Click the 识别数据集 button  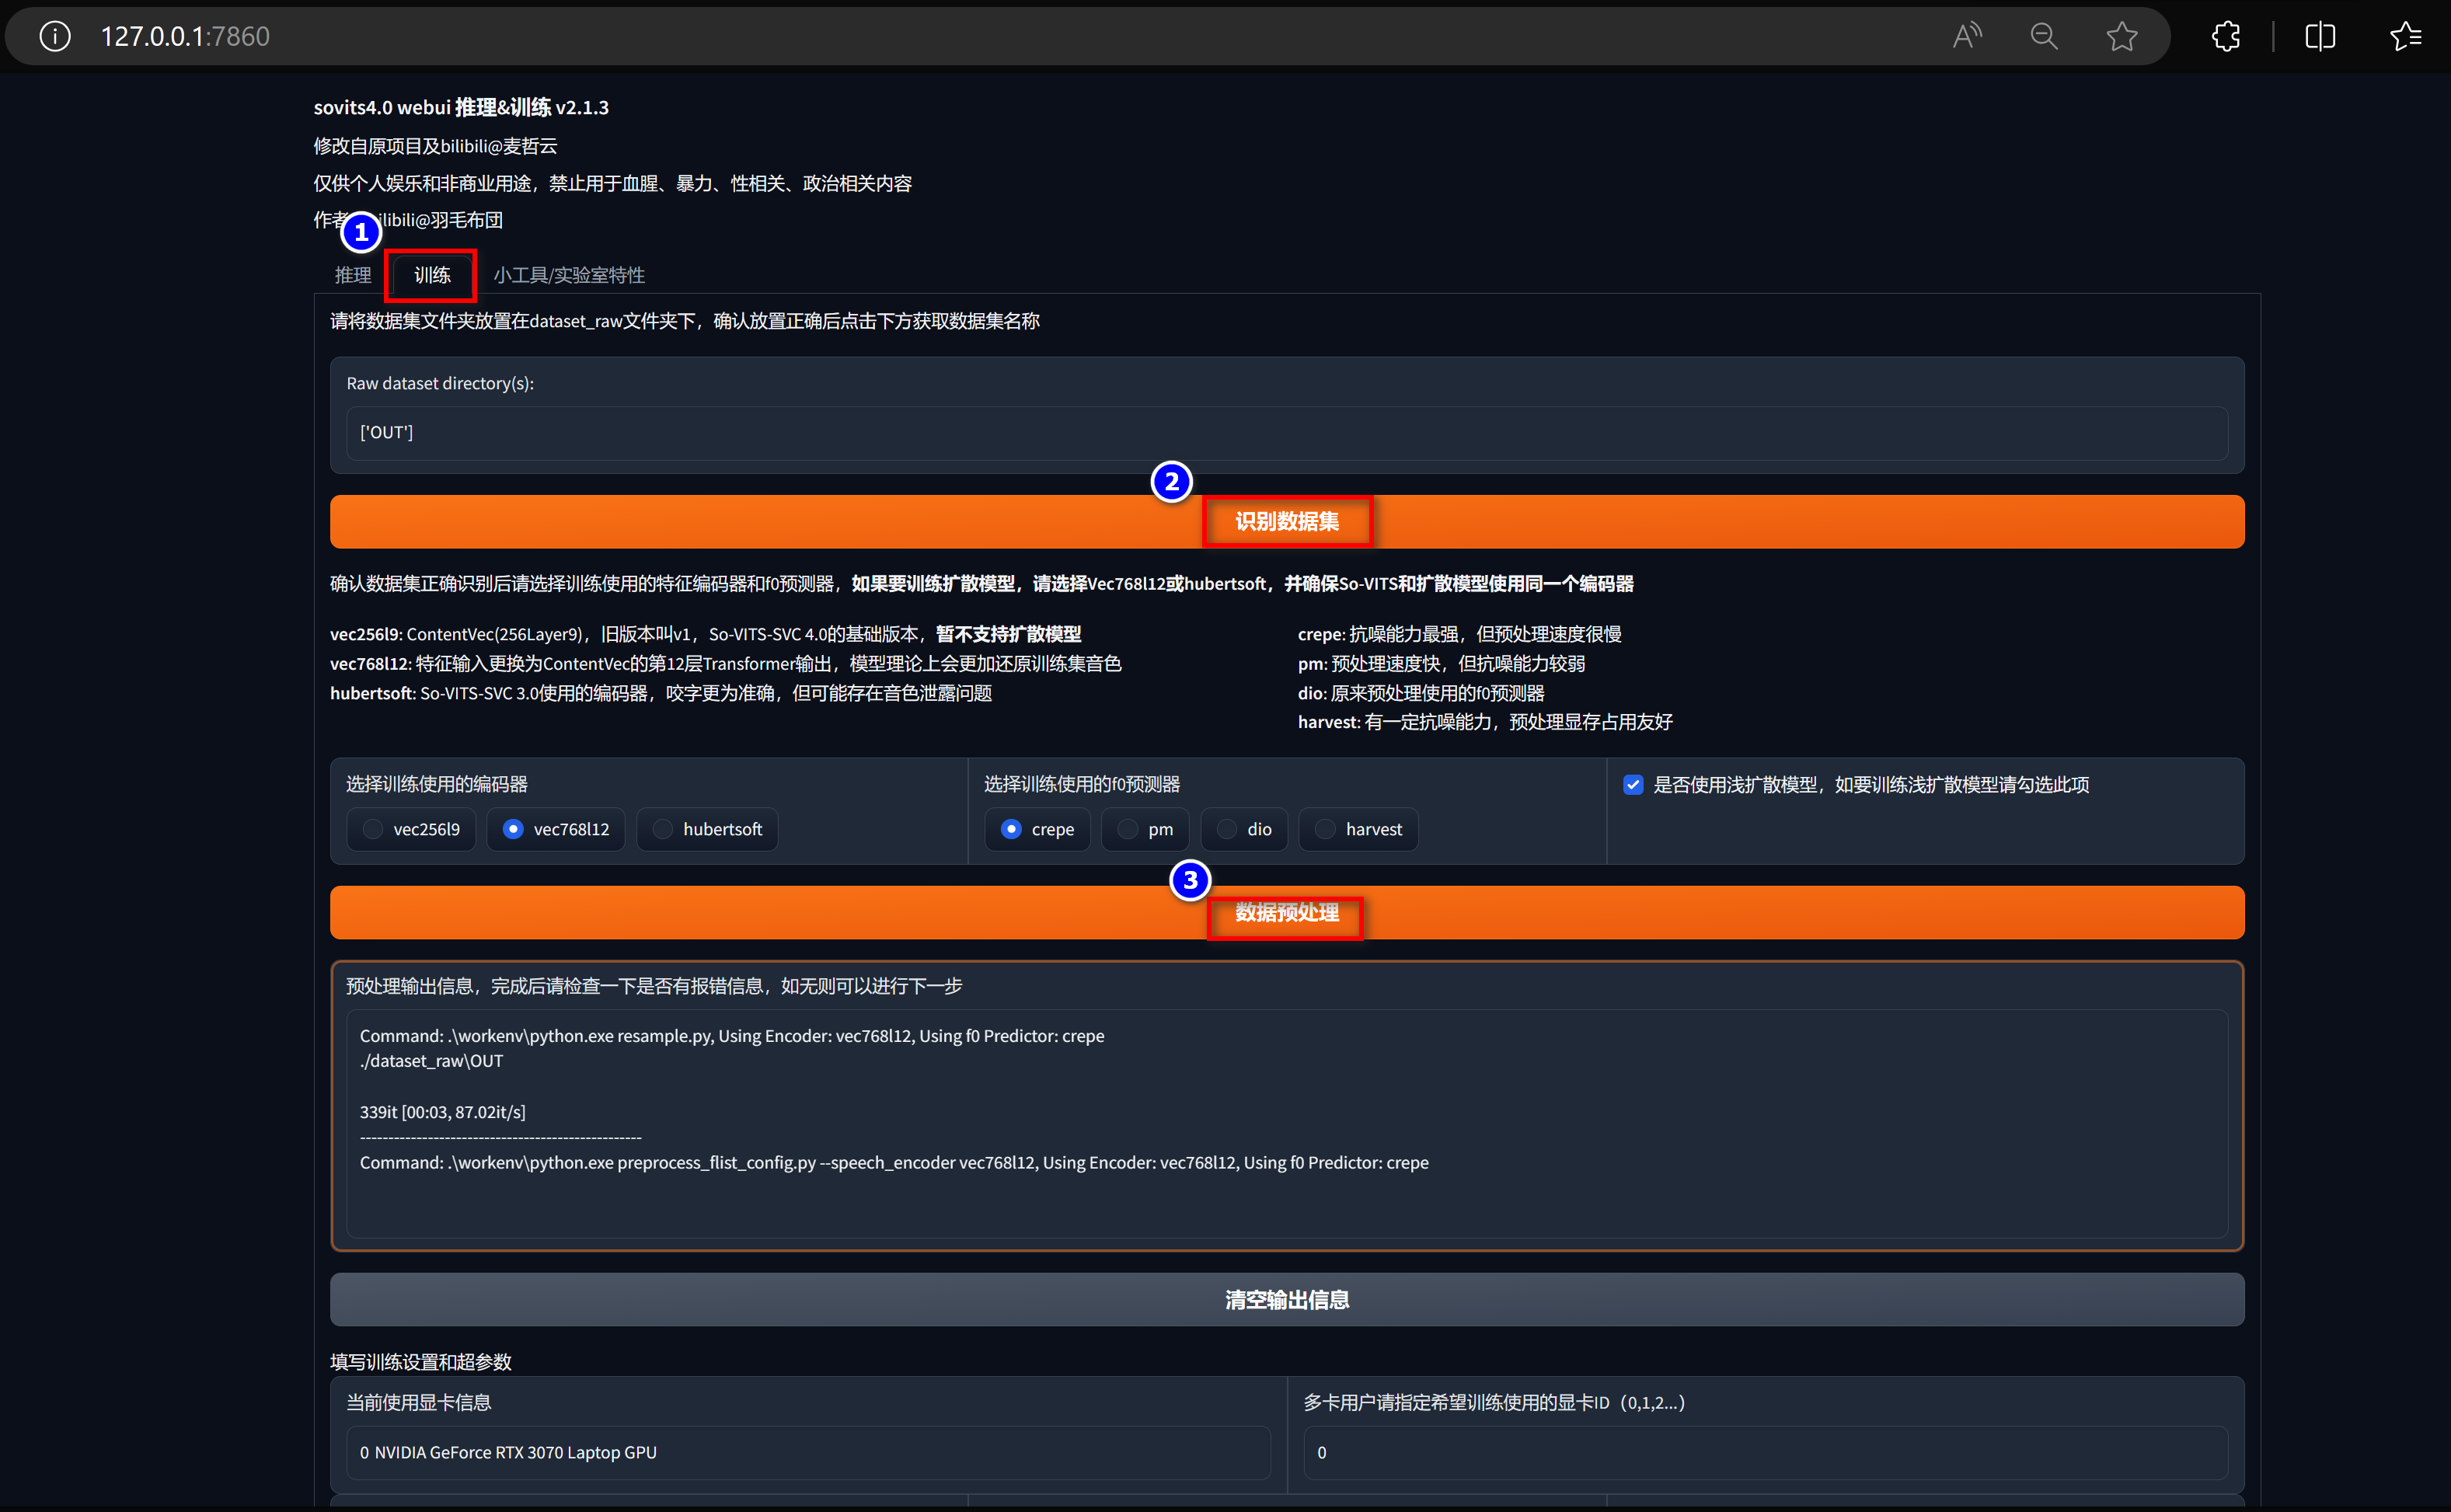tap(1286, 522)
